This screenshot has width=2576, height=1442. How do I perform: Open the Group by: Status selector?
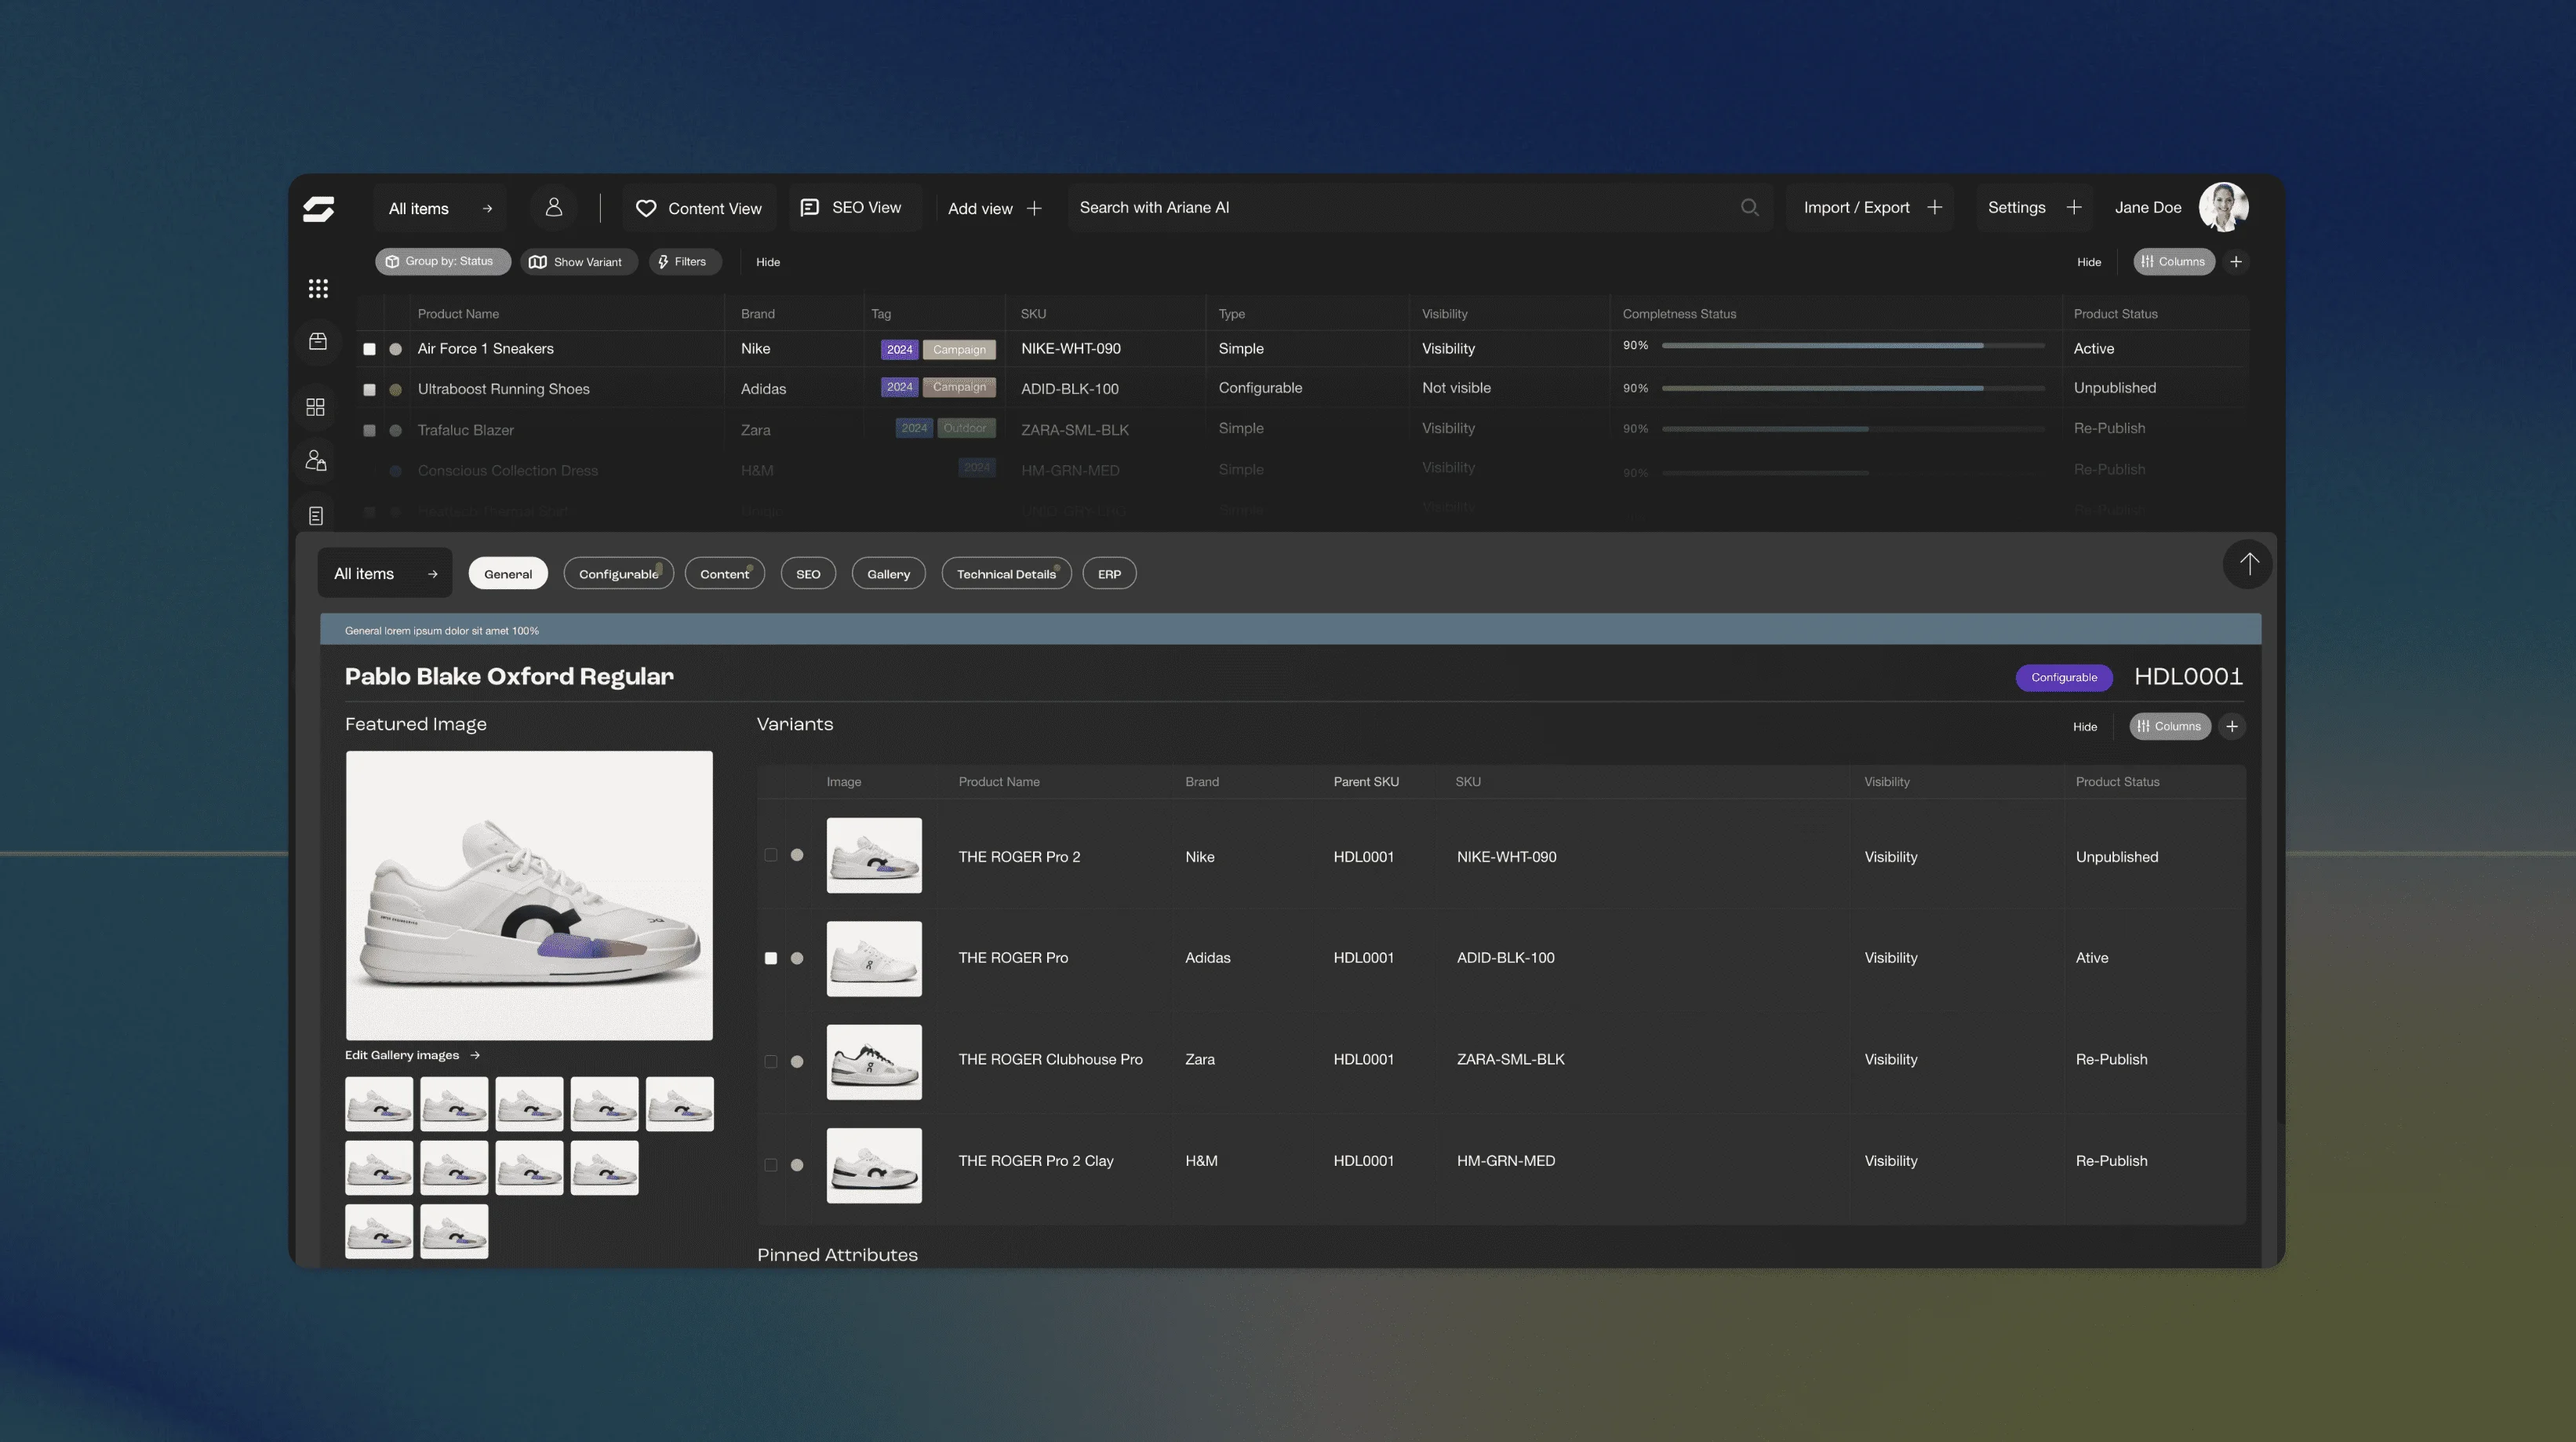click(442, 261)
